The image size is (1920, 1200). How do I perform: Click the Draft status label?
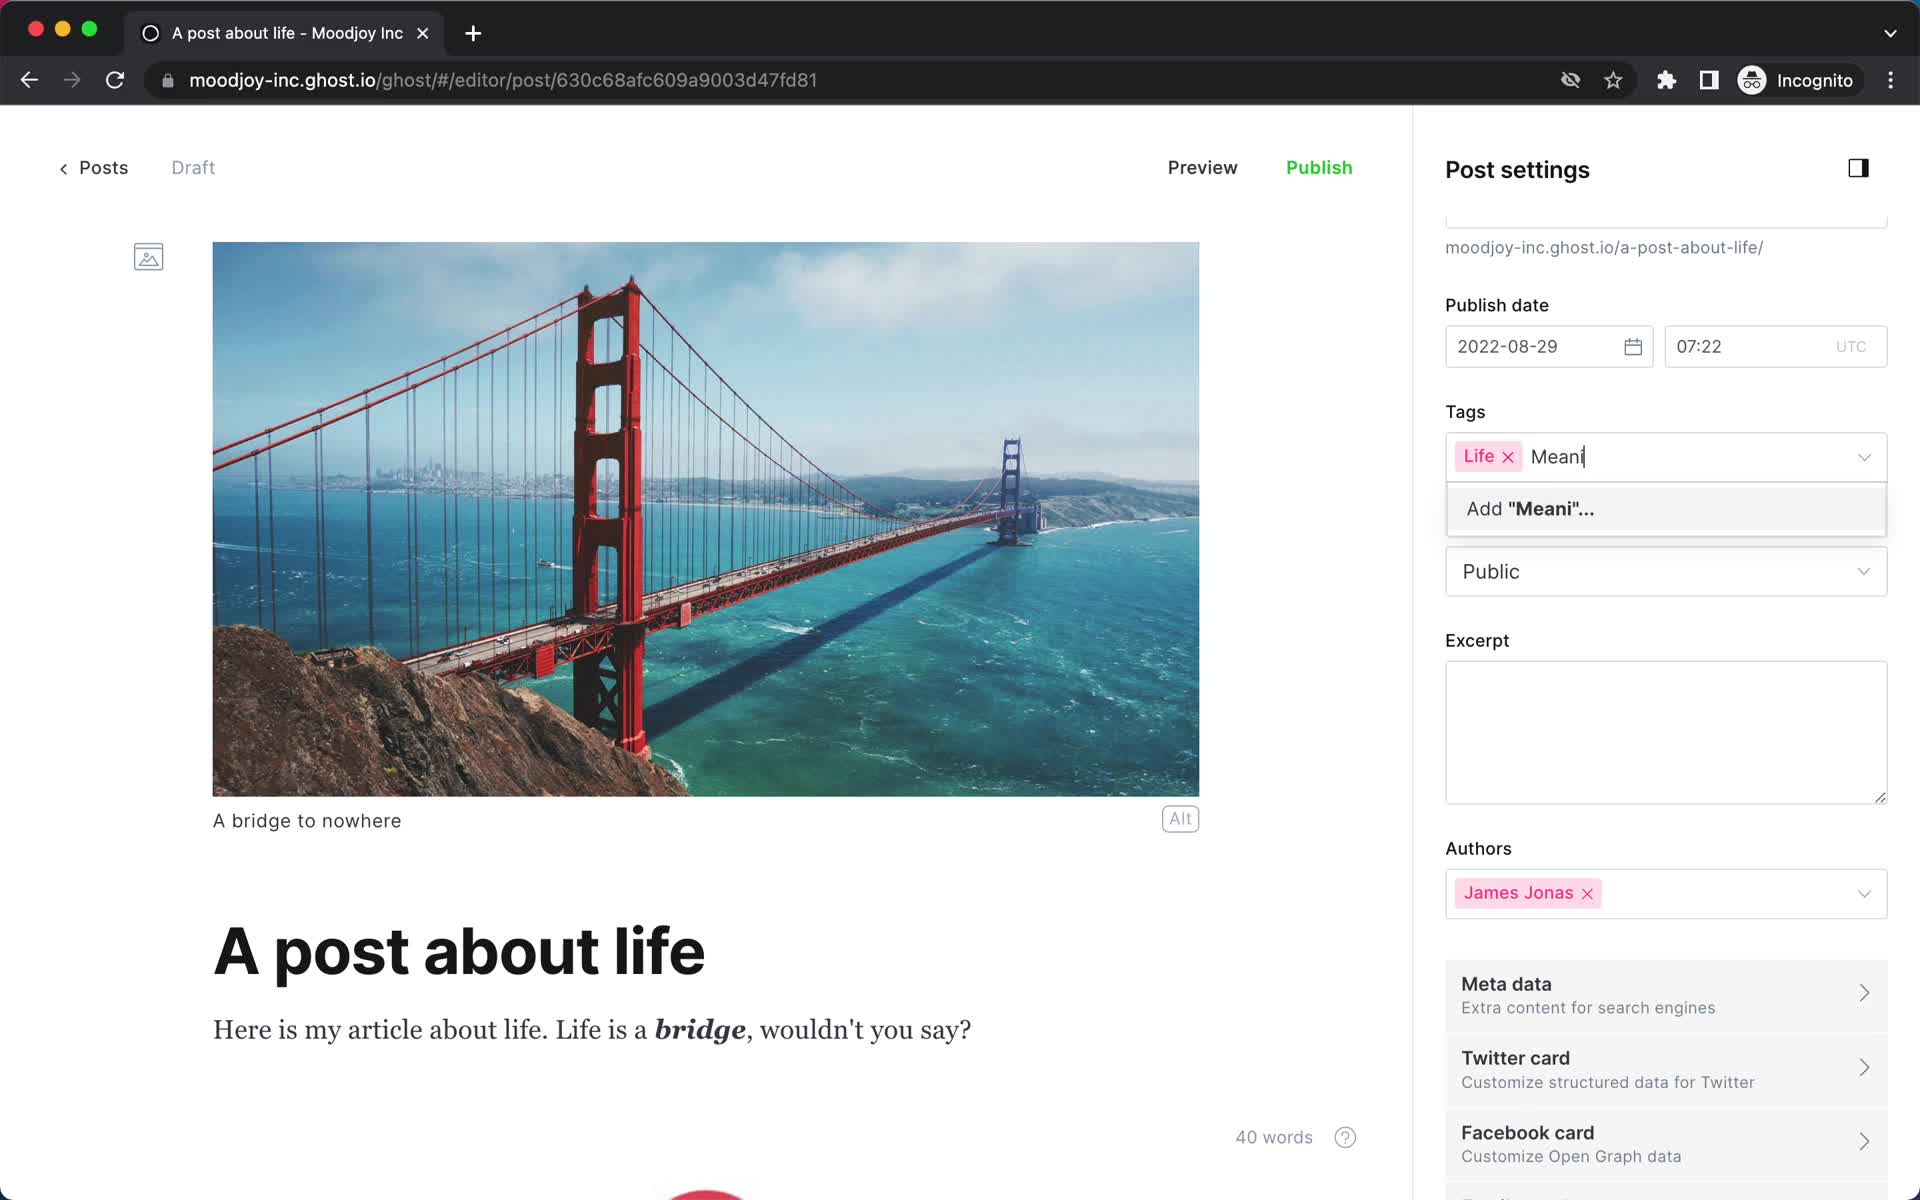[x=192, y=167]
